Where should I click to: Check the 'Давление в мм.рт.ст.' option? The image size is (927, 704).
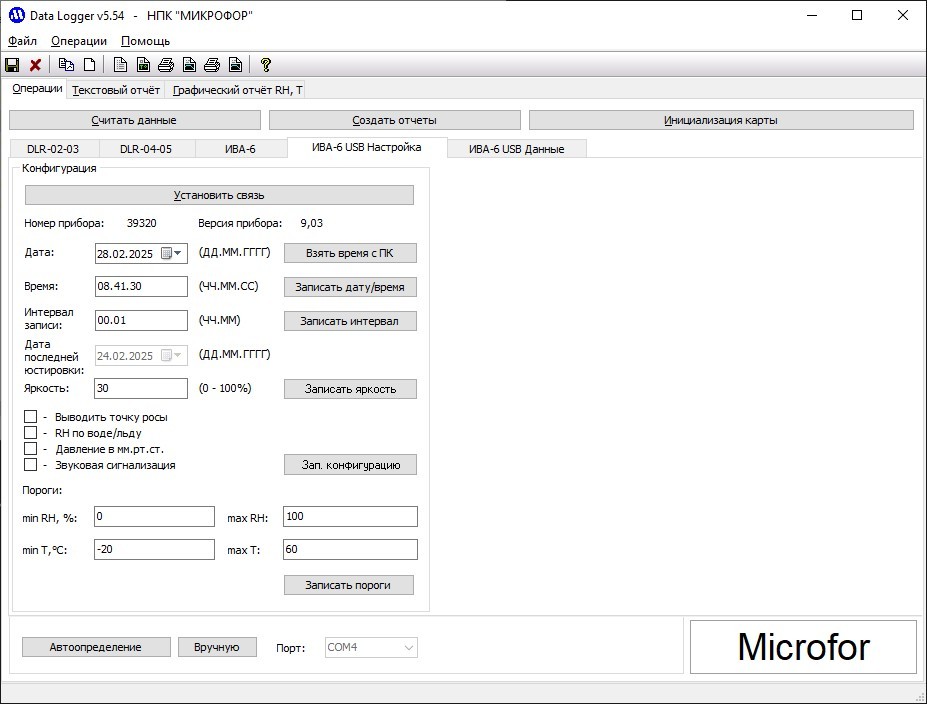point(30,448)
